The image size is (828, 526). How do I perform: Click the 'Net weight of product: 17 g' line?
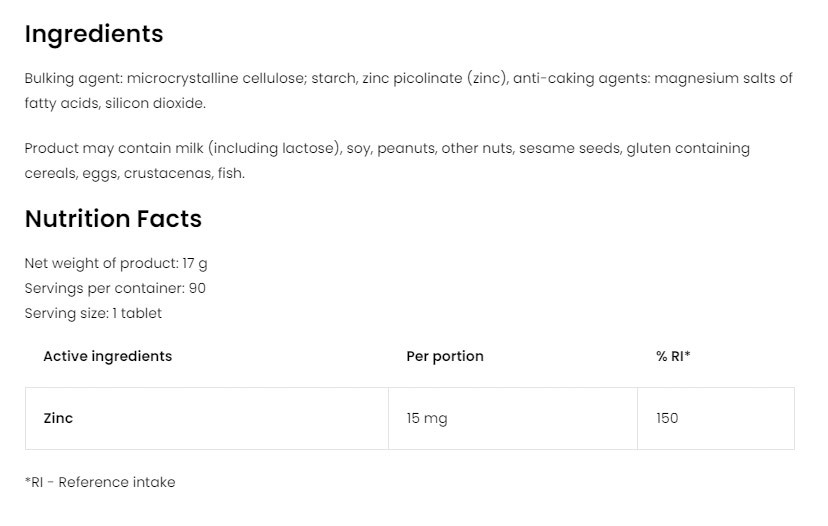coord(116,263)
